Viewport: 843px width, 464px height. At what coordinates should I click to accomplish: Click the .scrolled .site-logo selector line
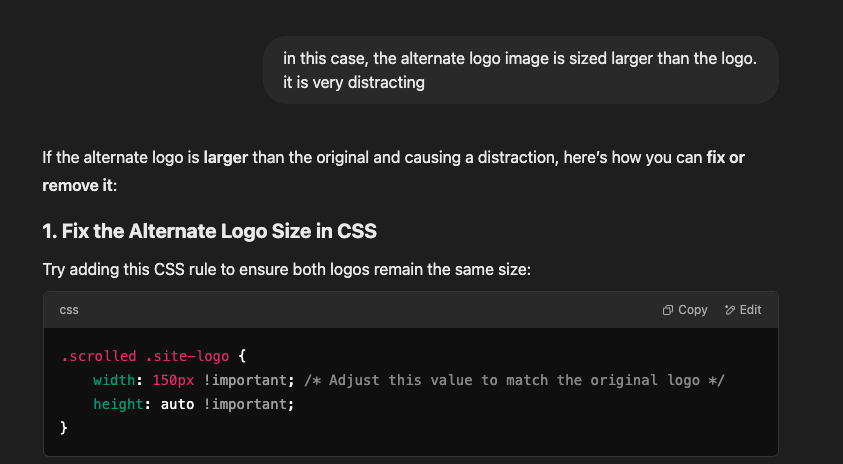[146, 356]
